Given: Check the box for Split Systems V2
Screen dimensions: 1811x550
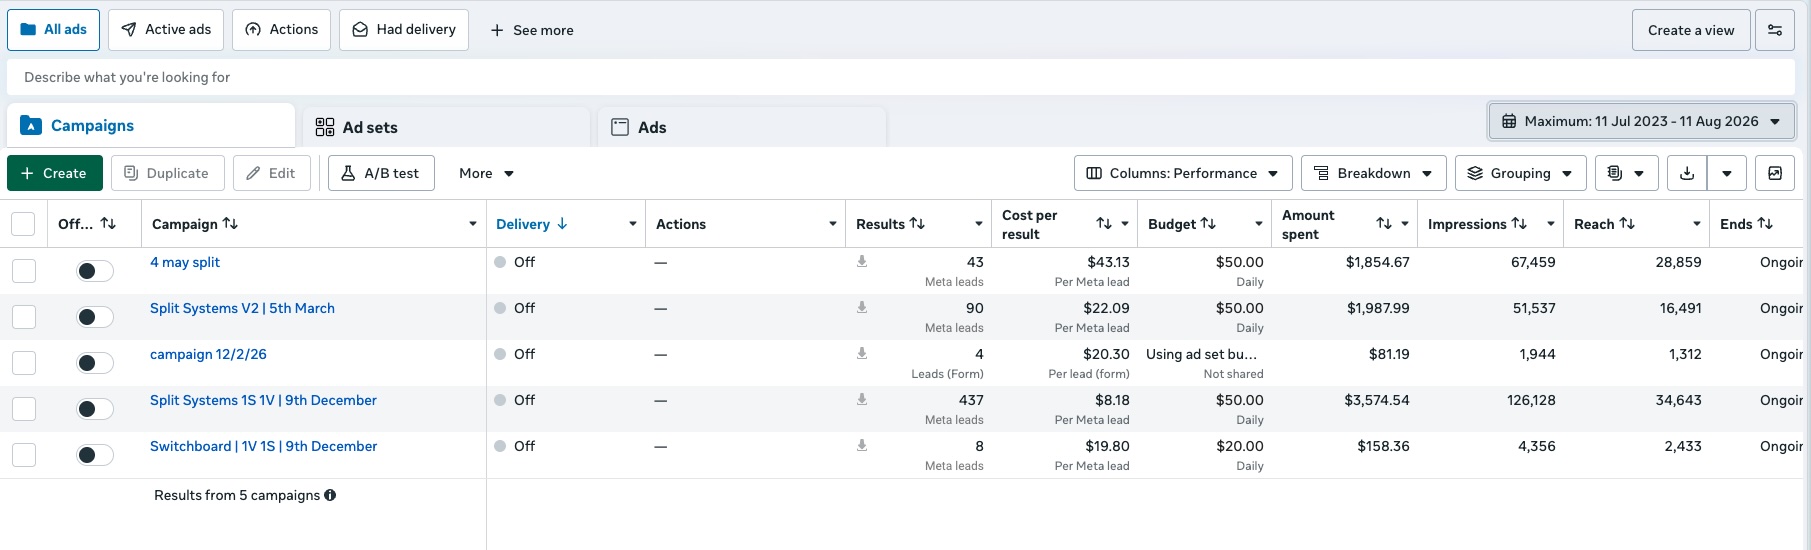Looking at the screenshot, I should (24, 317).
